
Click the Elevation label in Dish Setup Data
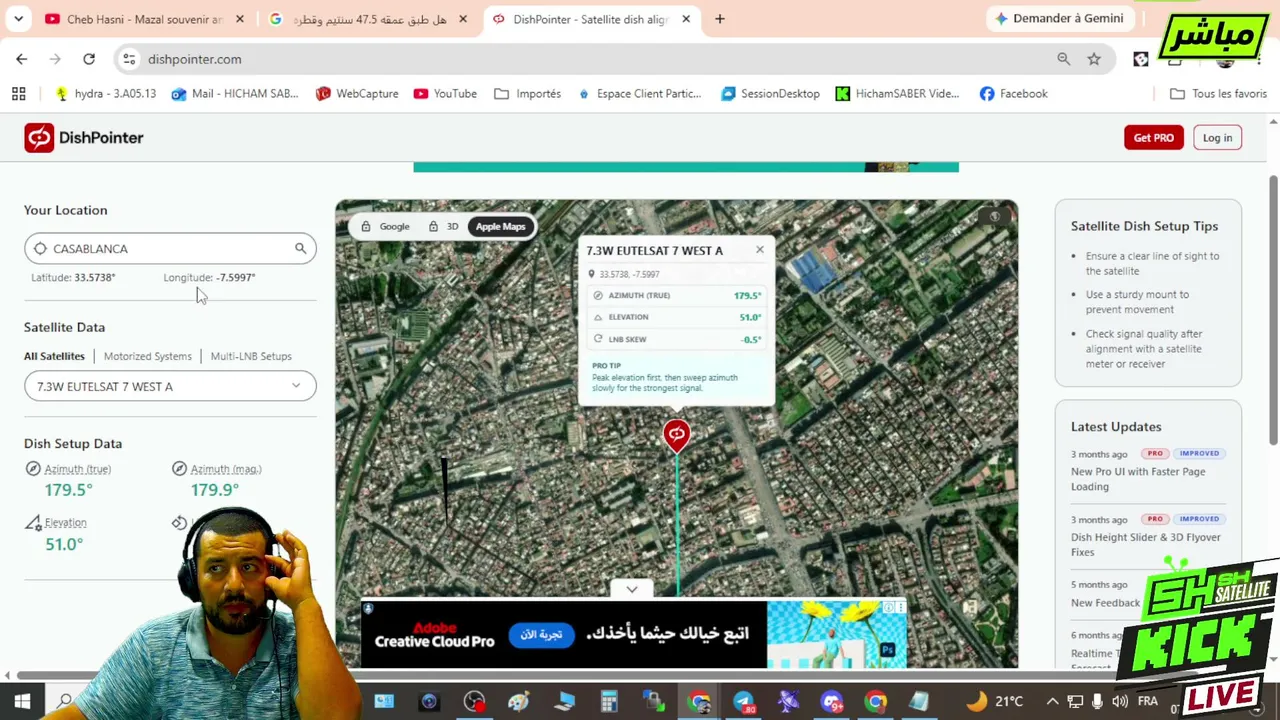pyautogui.click(x=65, y=522)
